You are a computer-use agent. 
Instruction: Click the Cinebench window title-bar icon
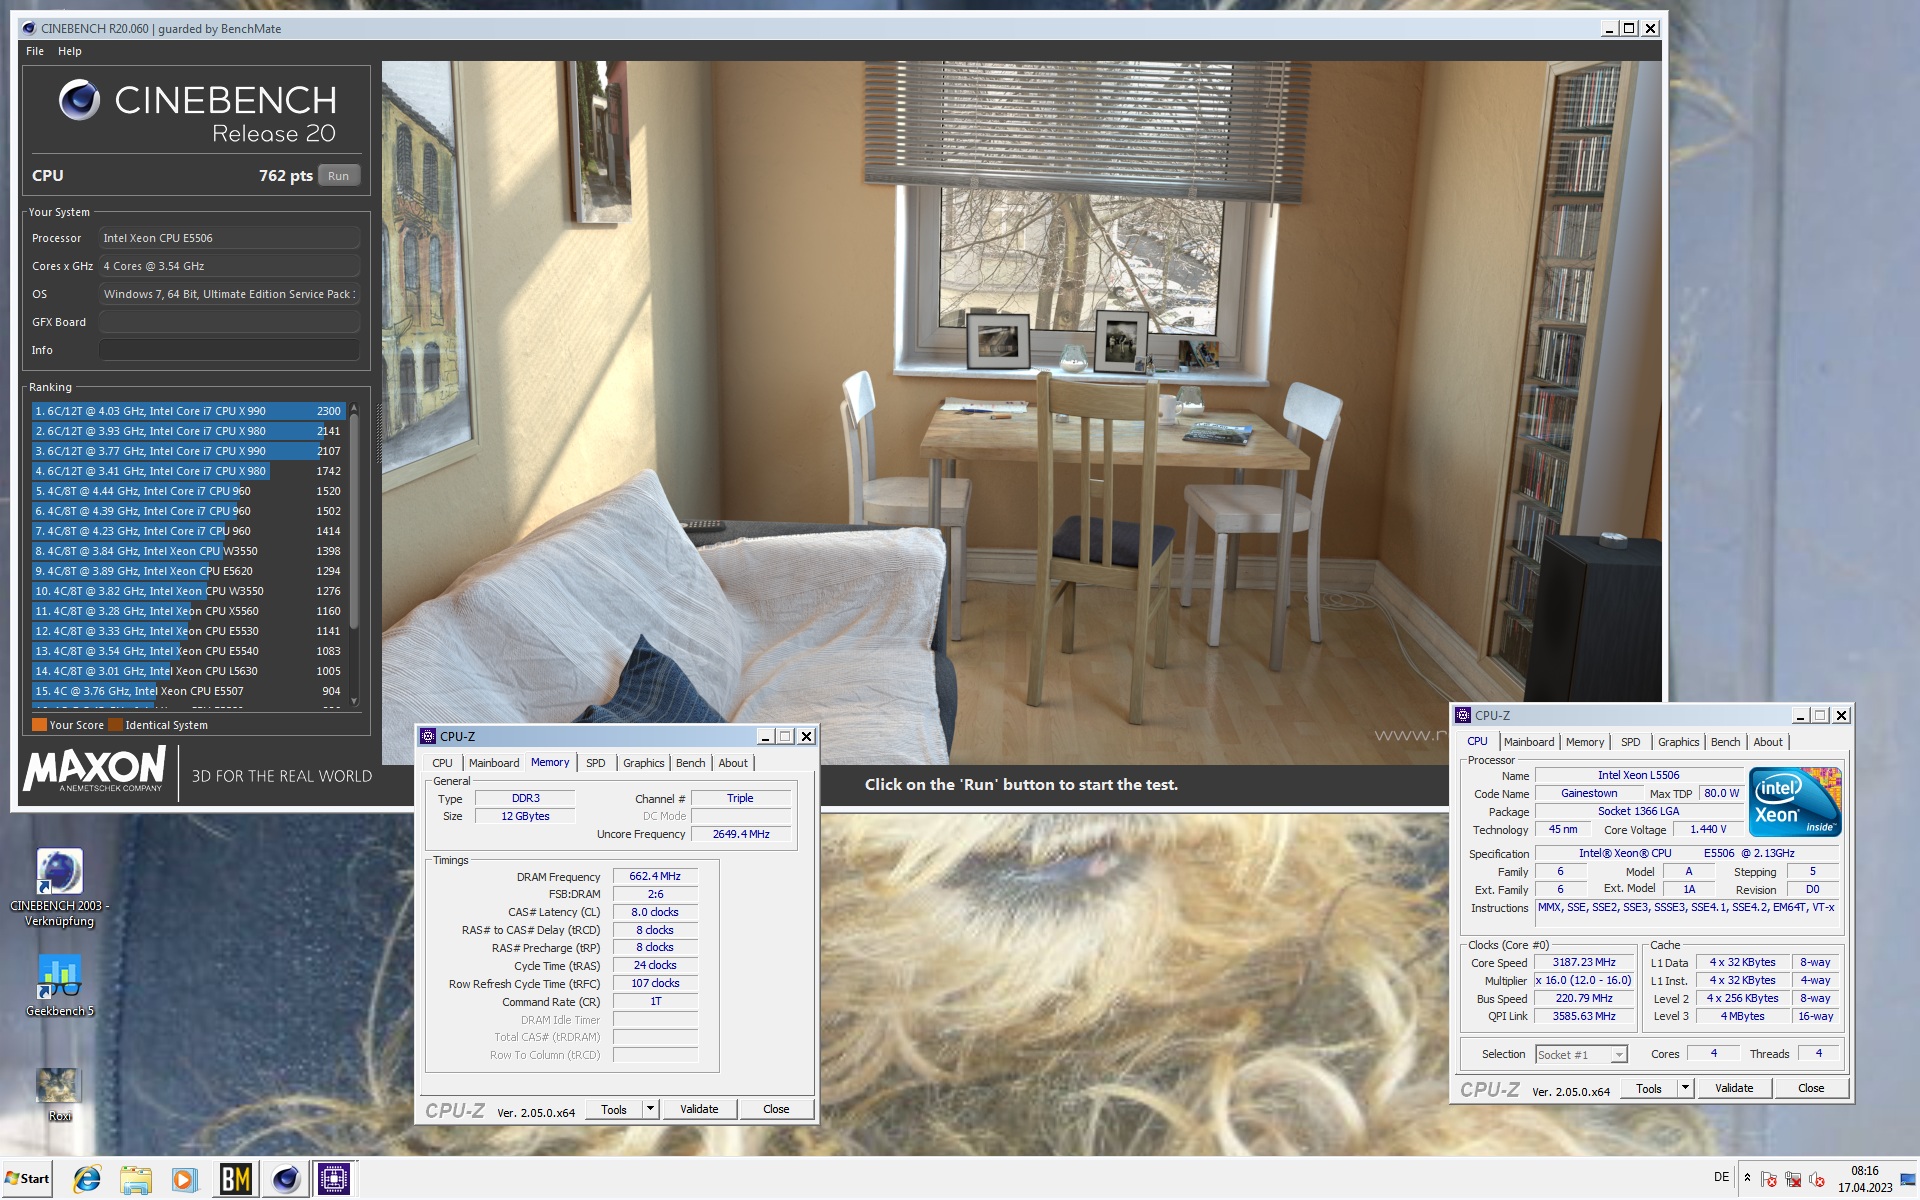coord(28,28)
